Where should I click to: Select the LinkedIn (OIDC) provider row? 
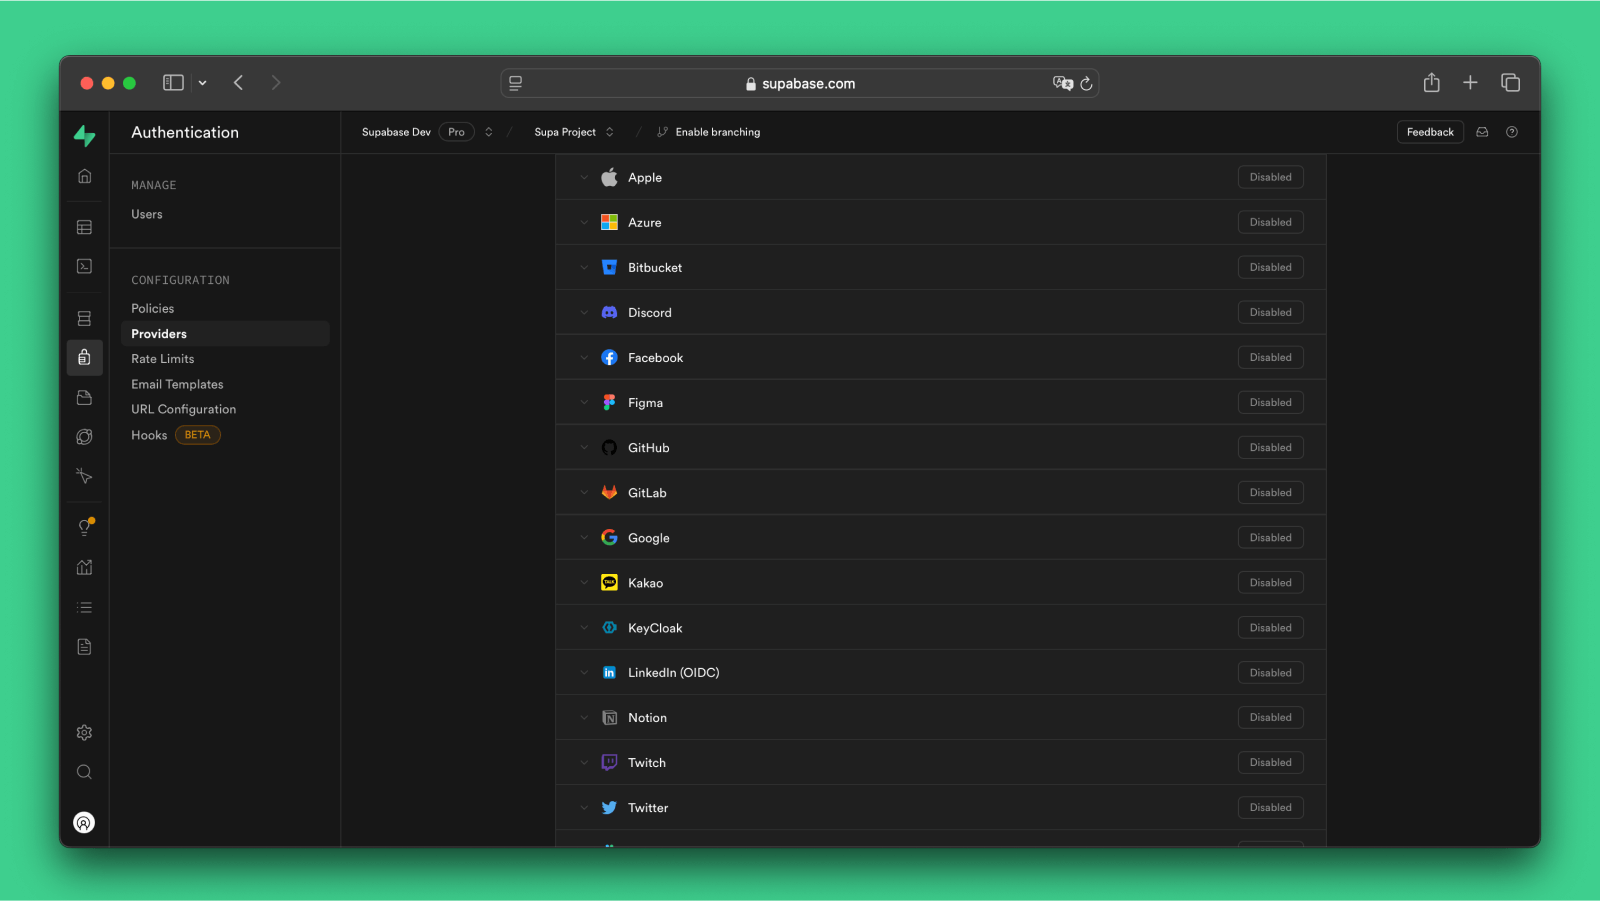point(940,672)
